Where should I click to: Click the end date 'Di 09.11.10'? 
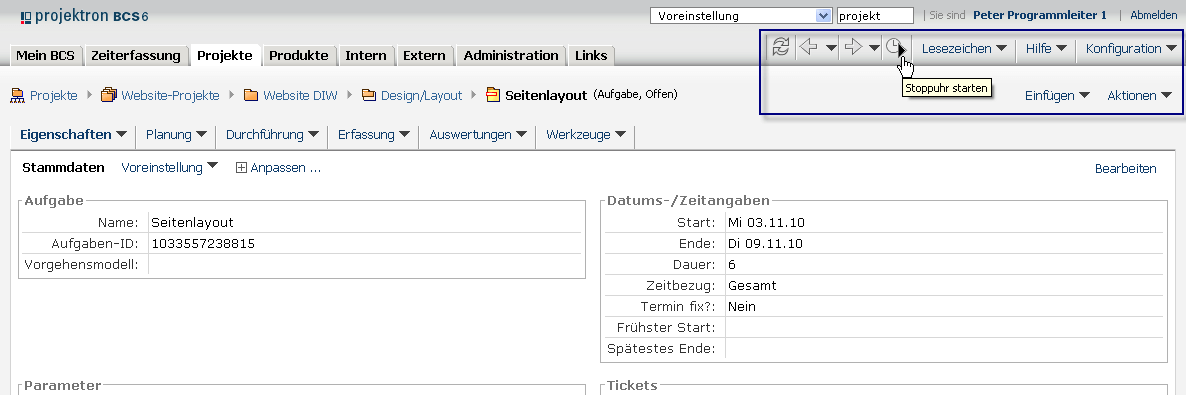tap(765, 244)
